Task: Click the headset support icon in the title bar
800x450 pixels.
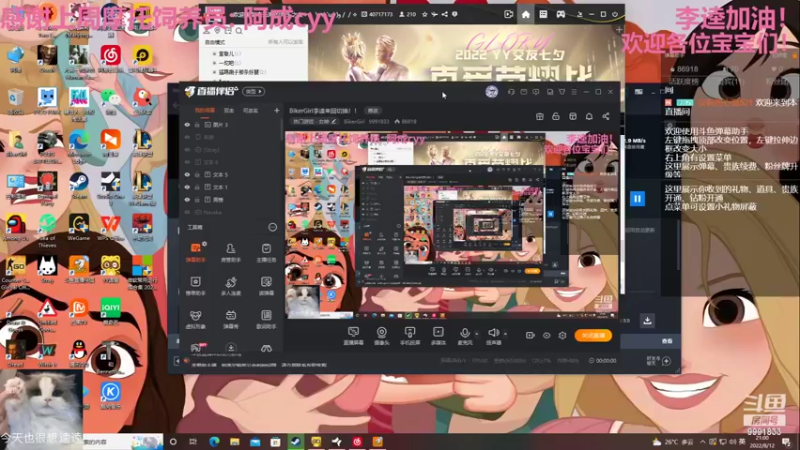Action: click(511, 92)
